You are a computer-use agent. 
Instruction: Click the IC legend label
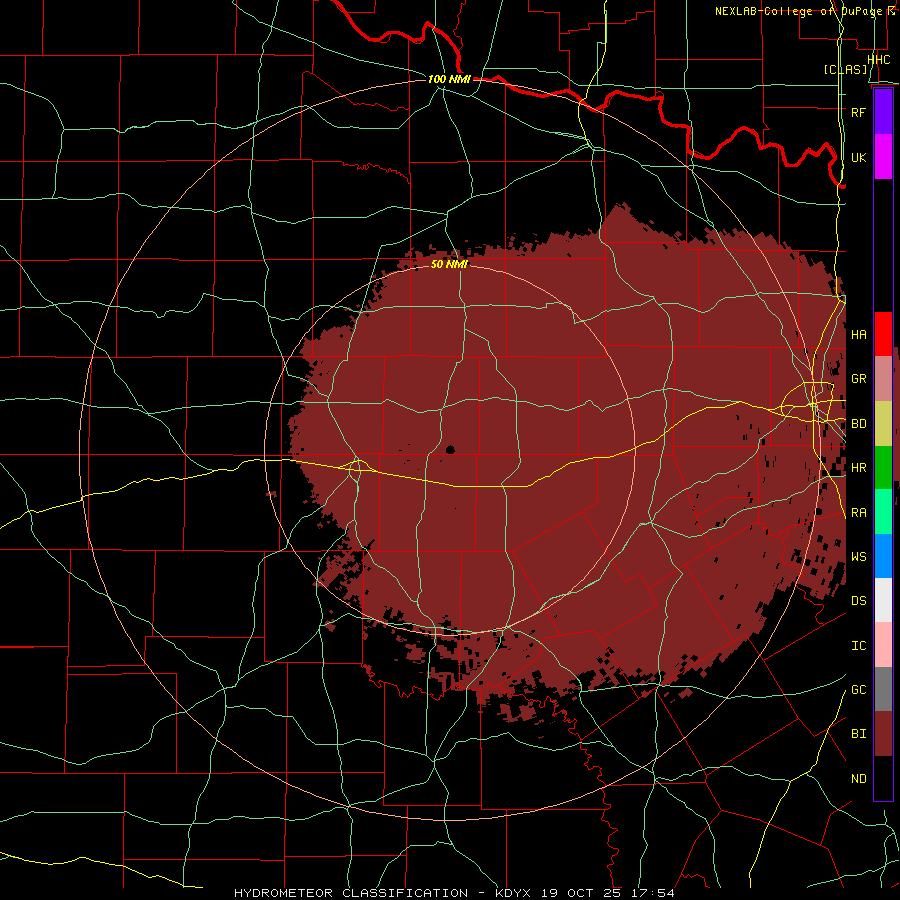point(858,646)
